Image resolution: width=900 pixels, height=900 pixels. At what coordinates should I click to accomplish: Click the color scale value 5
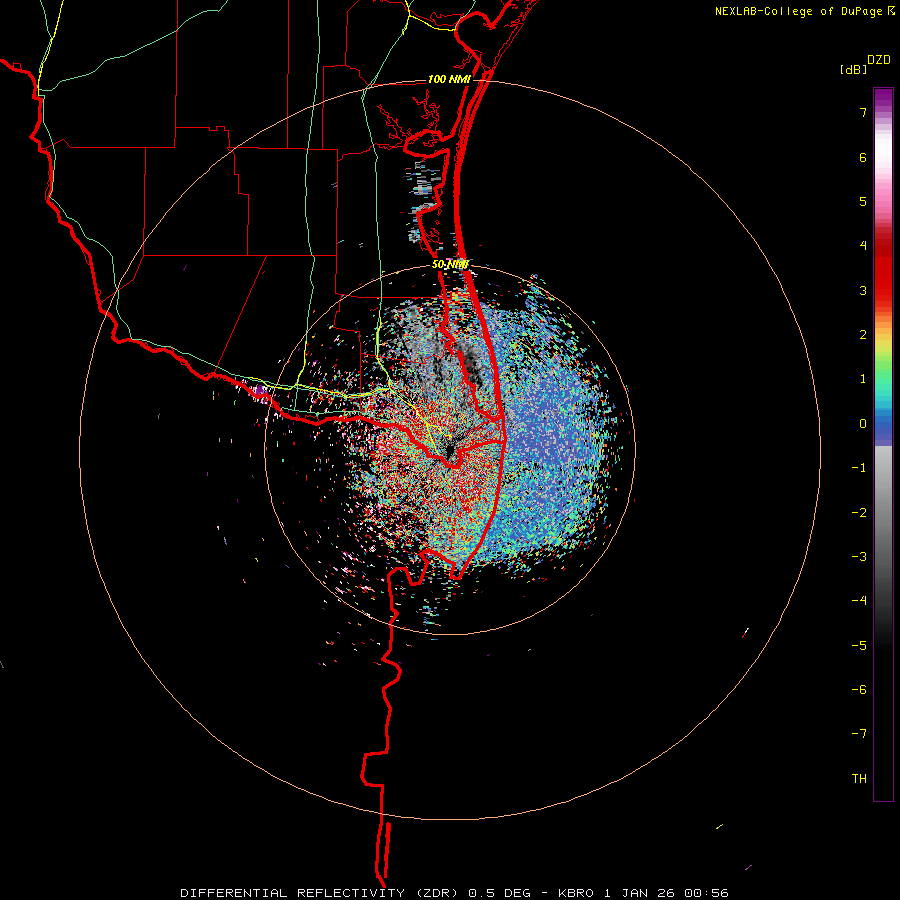pos(863,201)
